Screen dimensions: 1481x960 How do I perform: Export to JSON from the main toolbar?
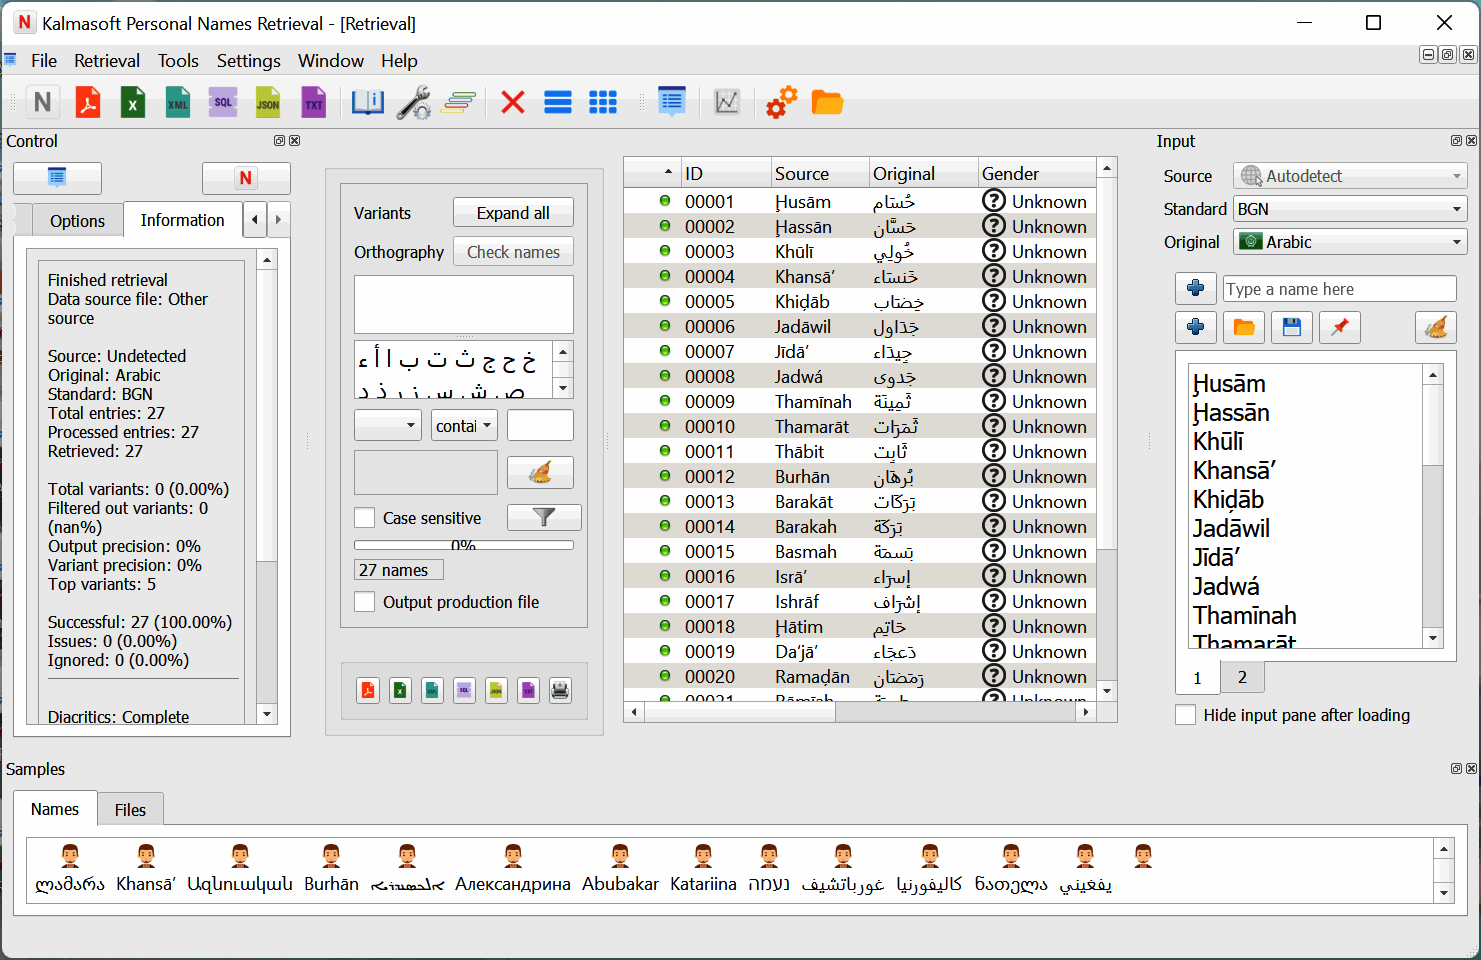pos(268,102)
